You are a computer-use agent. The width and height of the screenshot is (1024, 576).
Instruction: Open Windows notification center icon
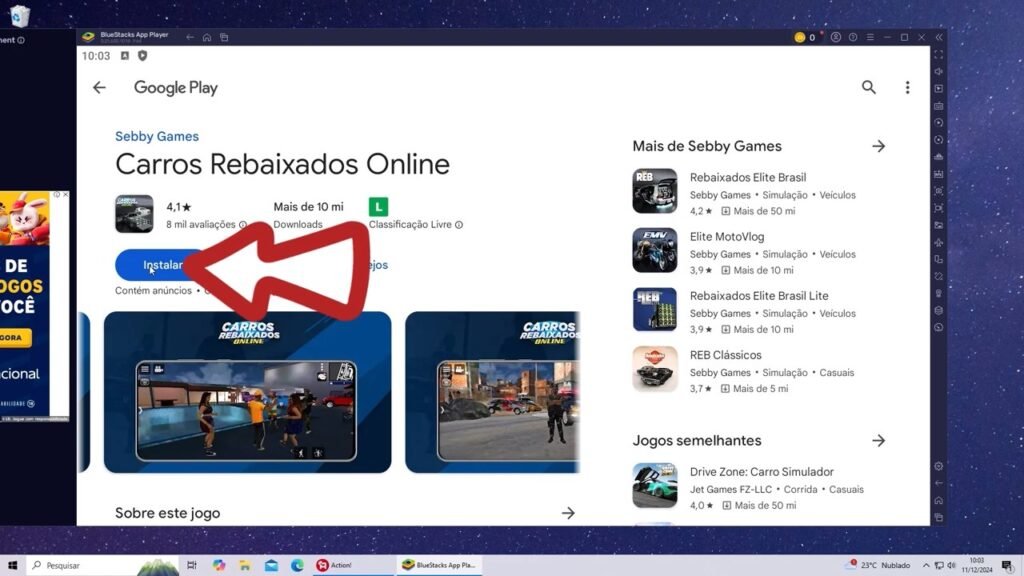click(1008, 565)
